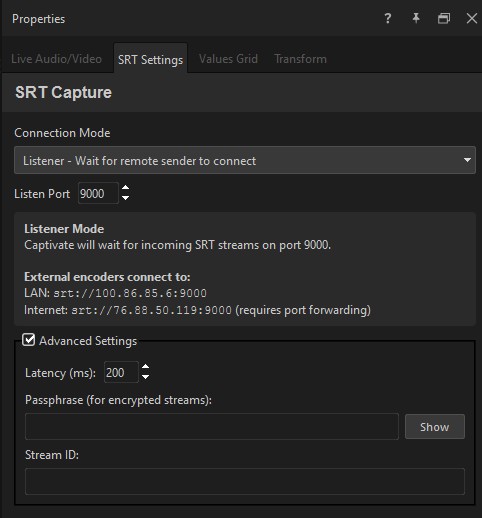Viewport: 482px width, 518px height.
Task: Click the Stream ID input field
Action: 245,481
